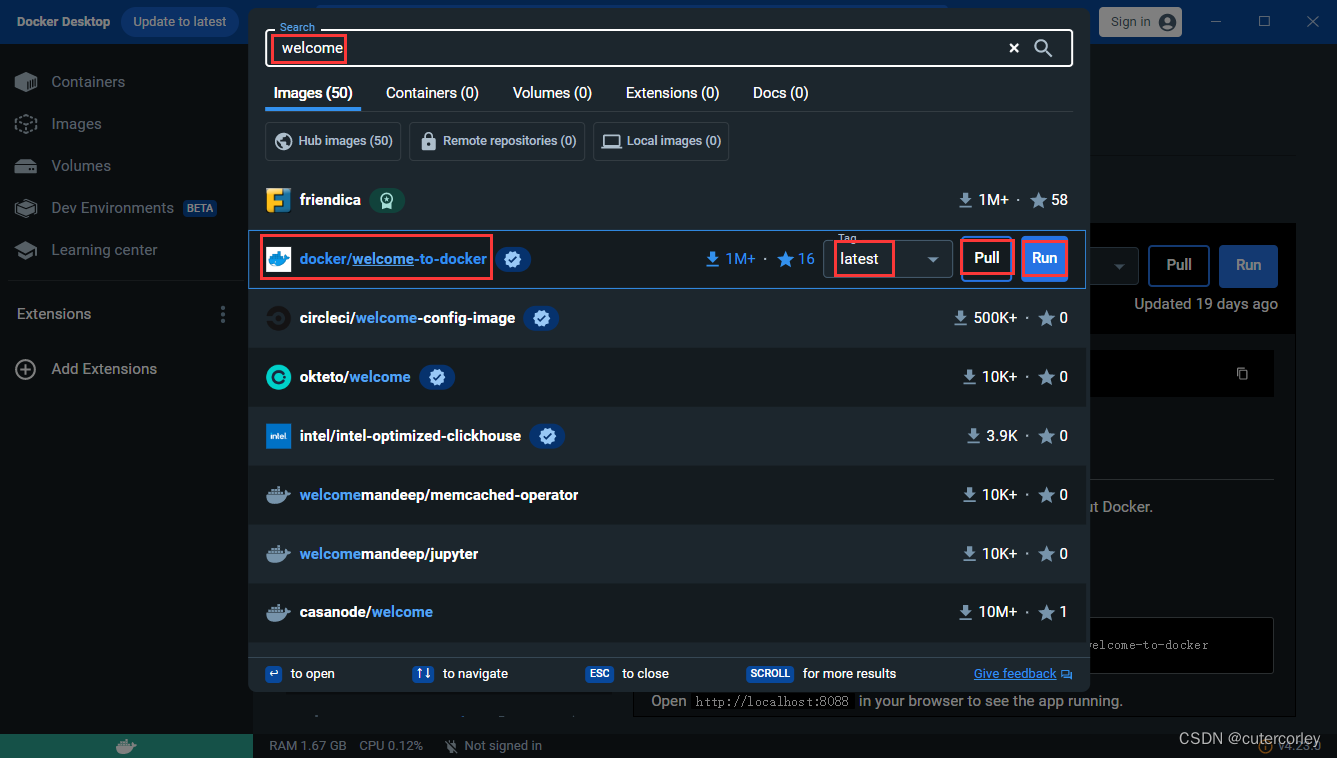Select welcomemandeep/memcached-operator result
Image resolution: width=1337 pixels, height=758 pixels.
coord(667,495)
